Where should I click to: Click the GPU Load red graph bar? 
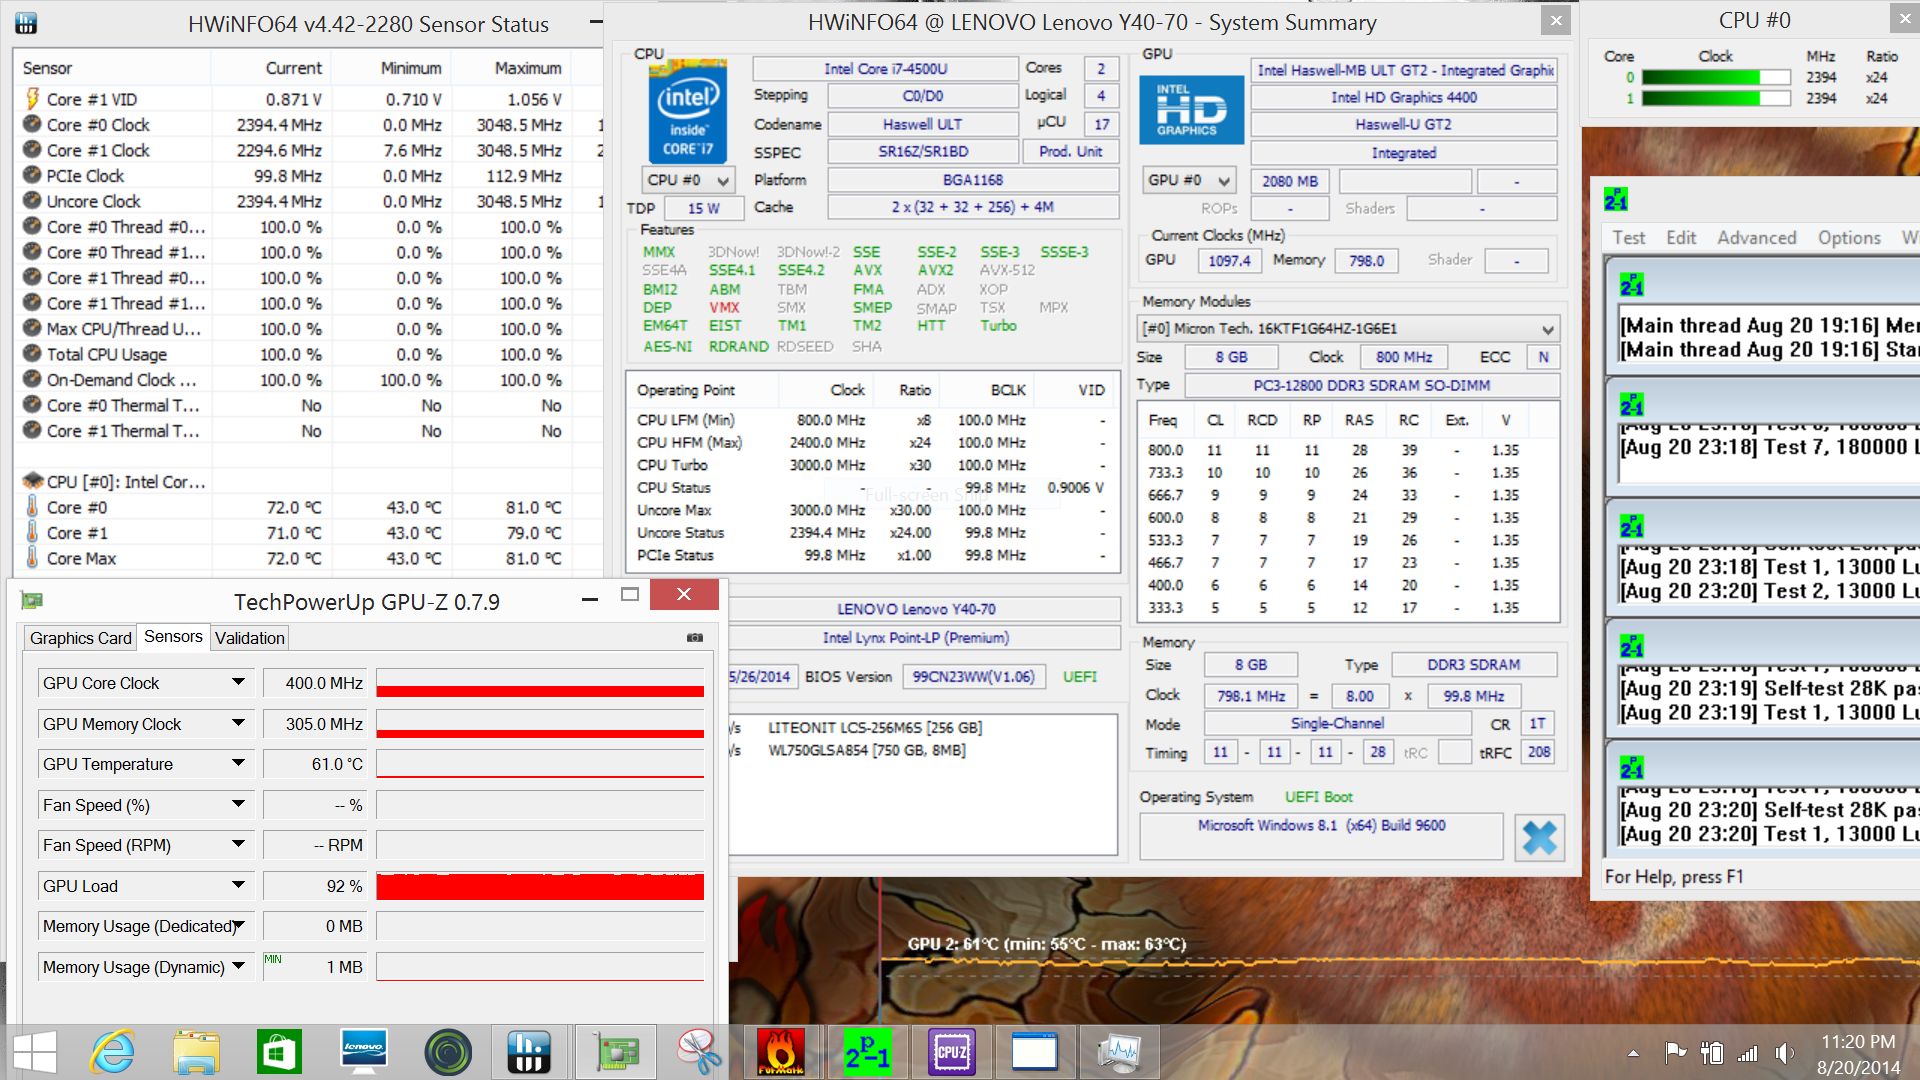[540, 886]
